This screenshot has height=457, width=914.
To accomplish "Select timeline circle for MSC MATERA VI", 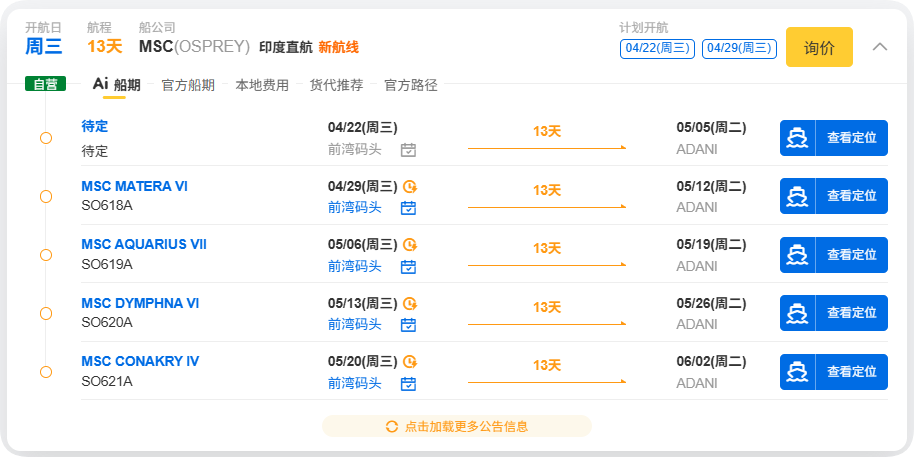I will pyautogui.click(x=46, y=196).
